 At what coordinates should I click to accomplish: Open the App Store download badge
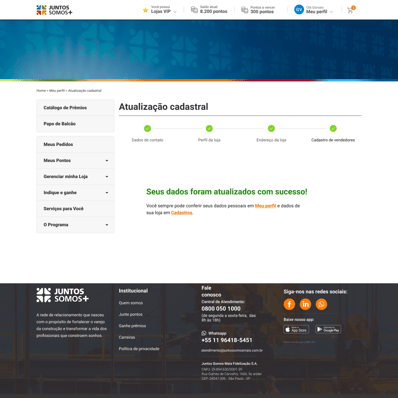point(296,329)
